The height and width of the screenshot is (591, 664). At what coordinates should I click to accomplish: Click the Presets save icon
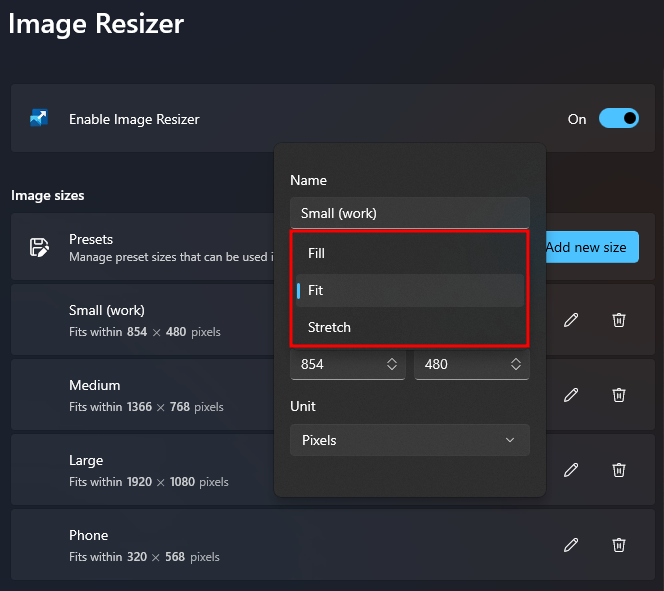tap(38, 247)
